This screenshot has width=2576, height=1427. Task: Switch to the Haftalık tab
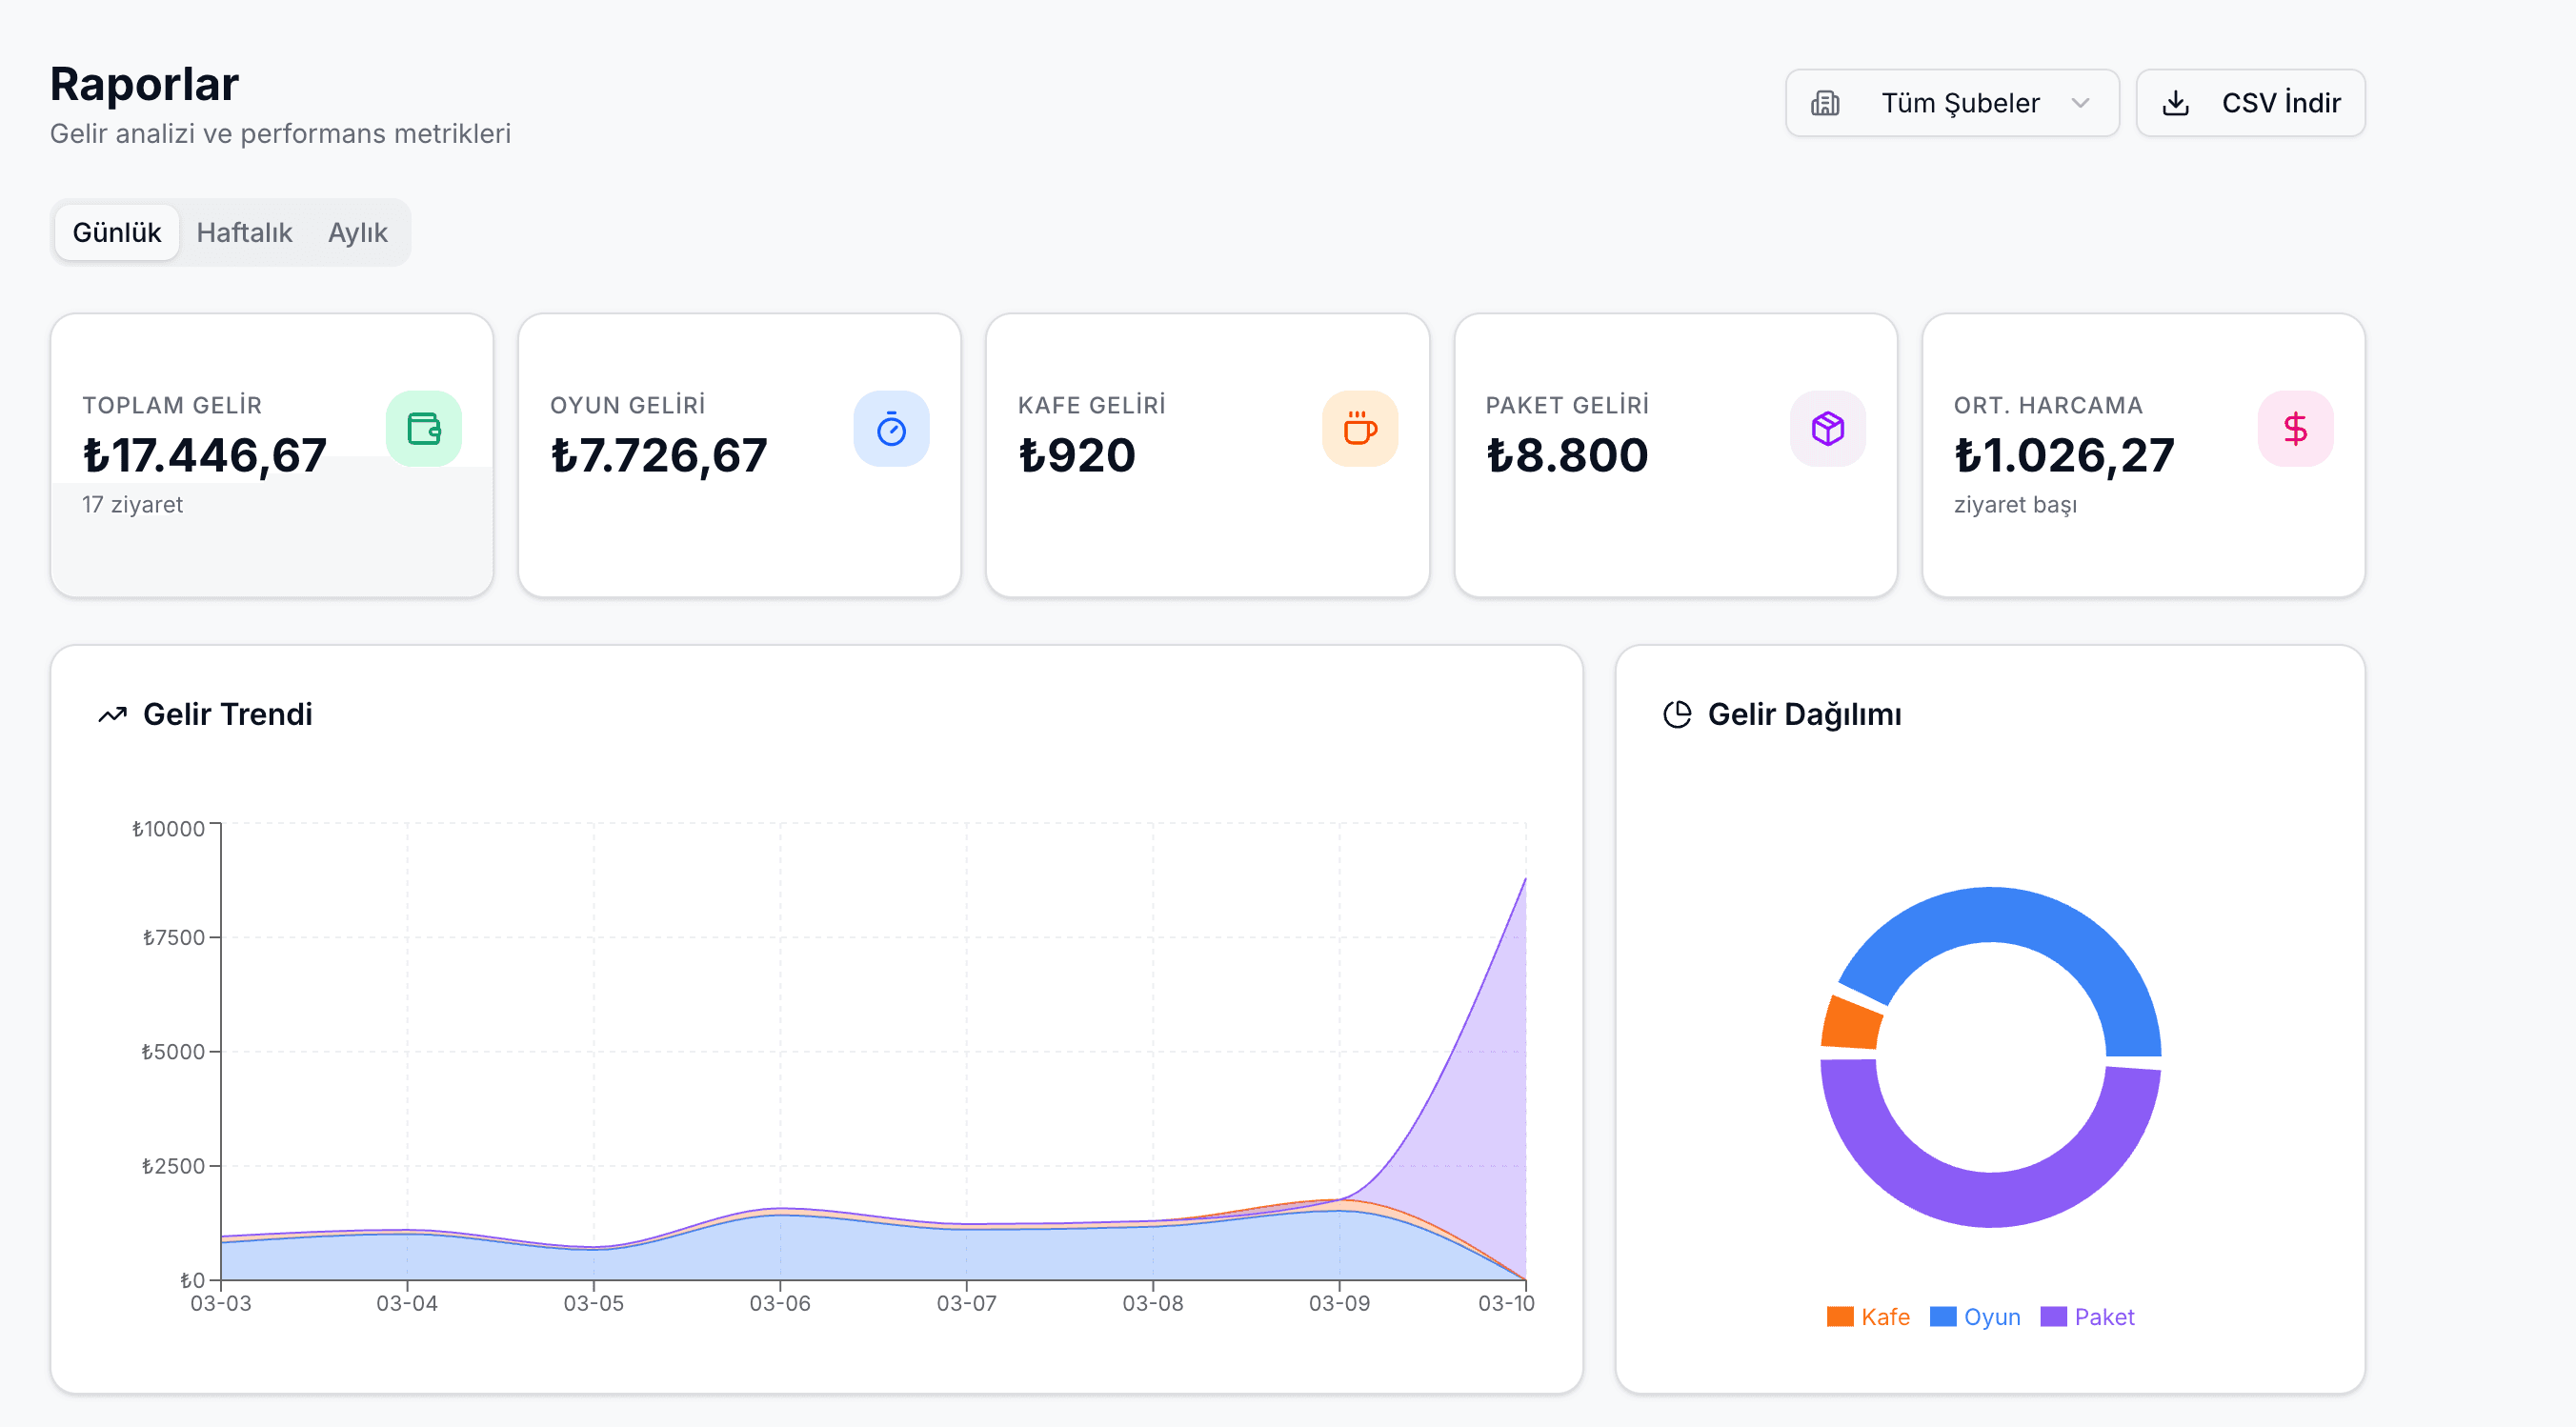(x=244, y=232)
